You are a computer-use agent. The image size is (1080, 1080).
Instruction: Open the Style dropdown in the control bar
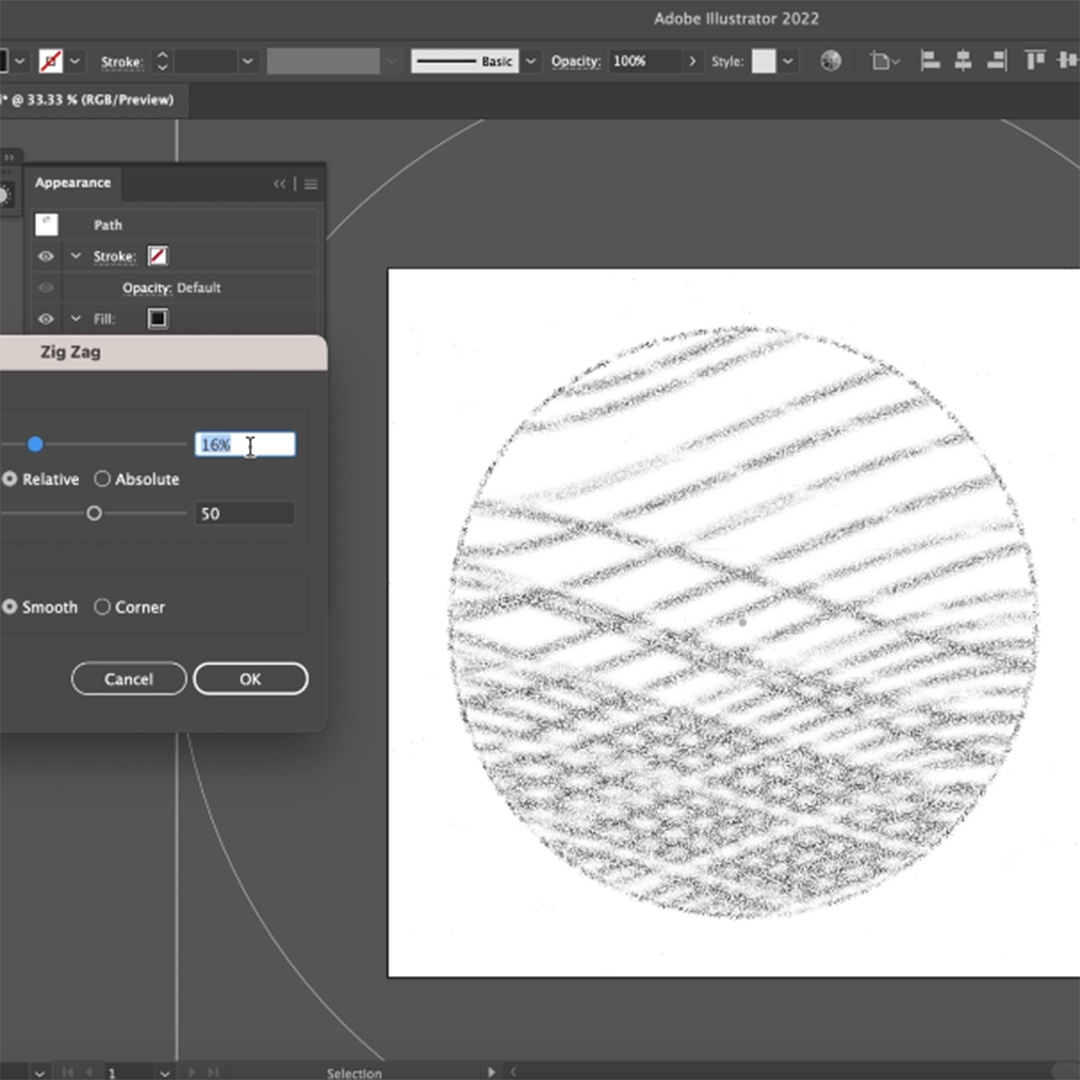[x=788, y=61]
